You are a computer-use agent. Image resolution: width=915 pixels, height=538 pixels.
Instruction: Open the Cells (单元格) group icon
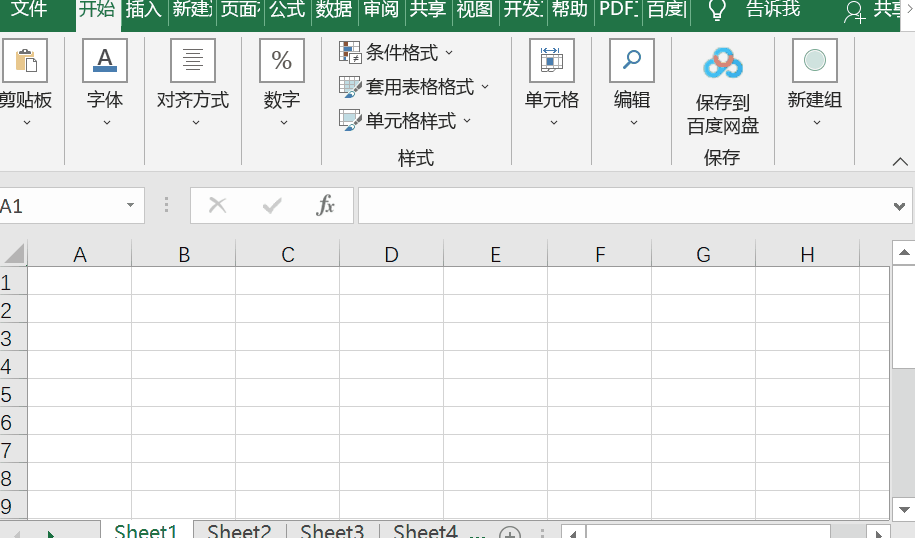tap(552, 61)
